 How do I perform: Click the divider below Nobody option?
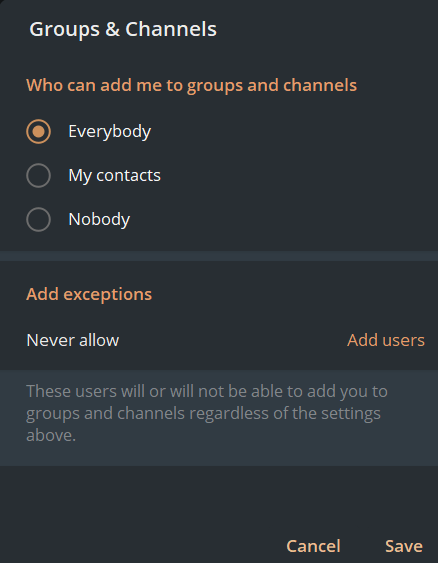point(219,256)
